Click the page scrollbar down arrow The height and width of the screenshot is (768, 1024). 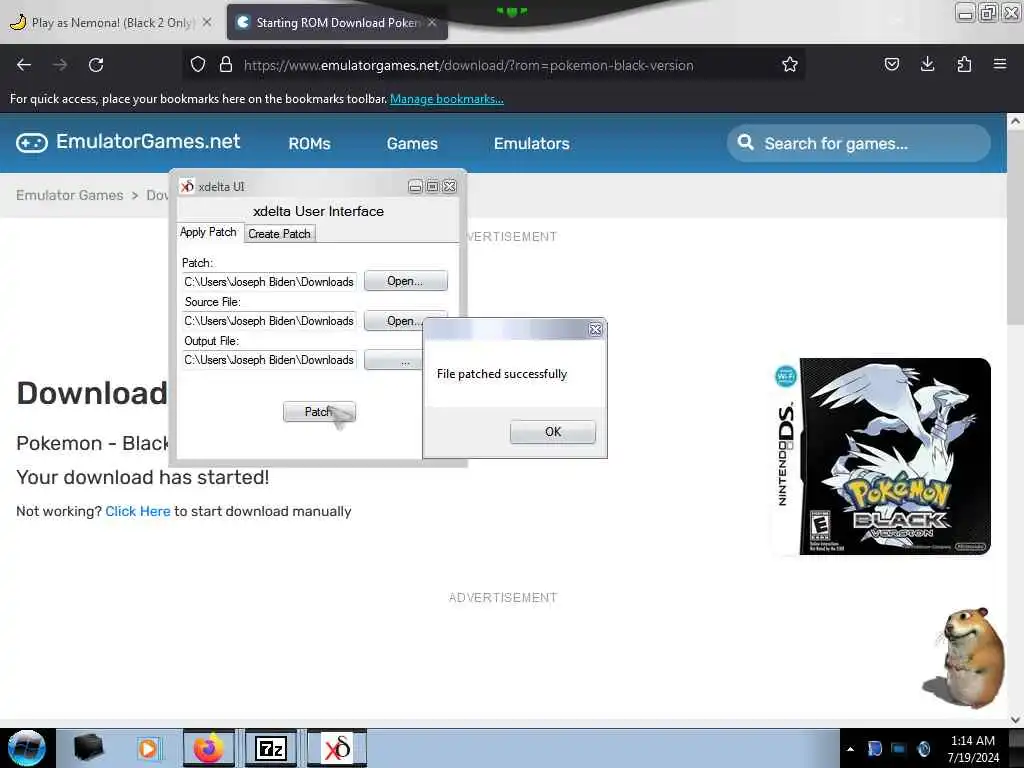(1015, 719)
